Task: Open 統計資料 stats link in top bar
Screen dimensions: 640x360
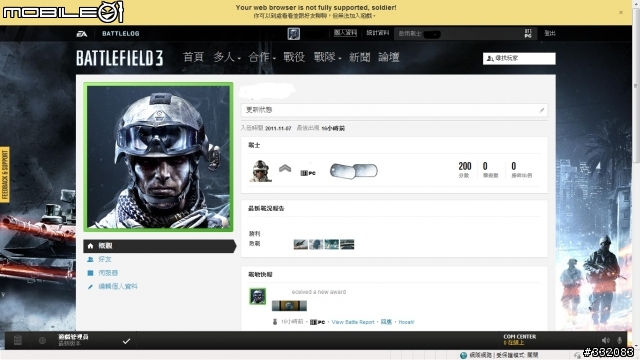Action: (x=377, y=33)
